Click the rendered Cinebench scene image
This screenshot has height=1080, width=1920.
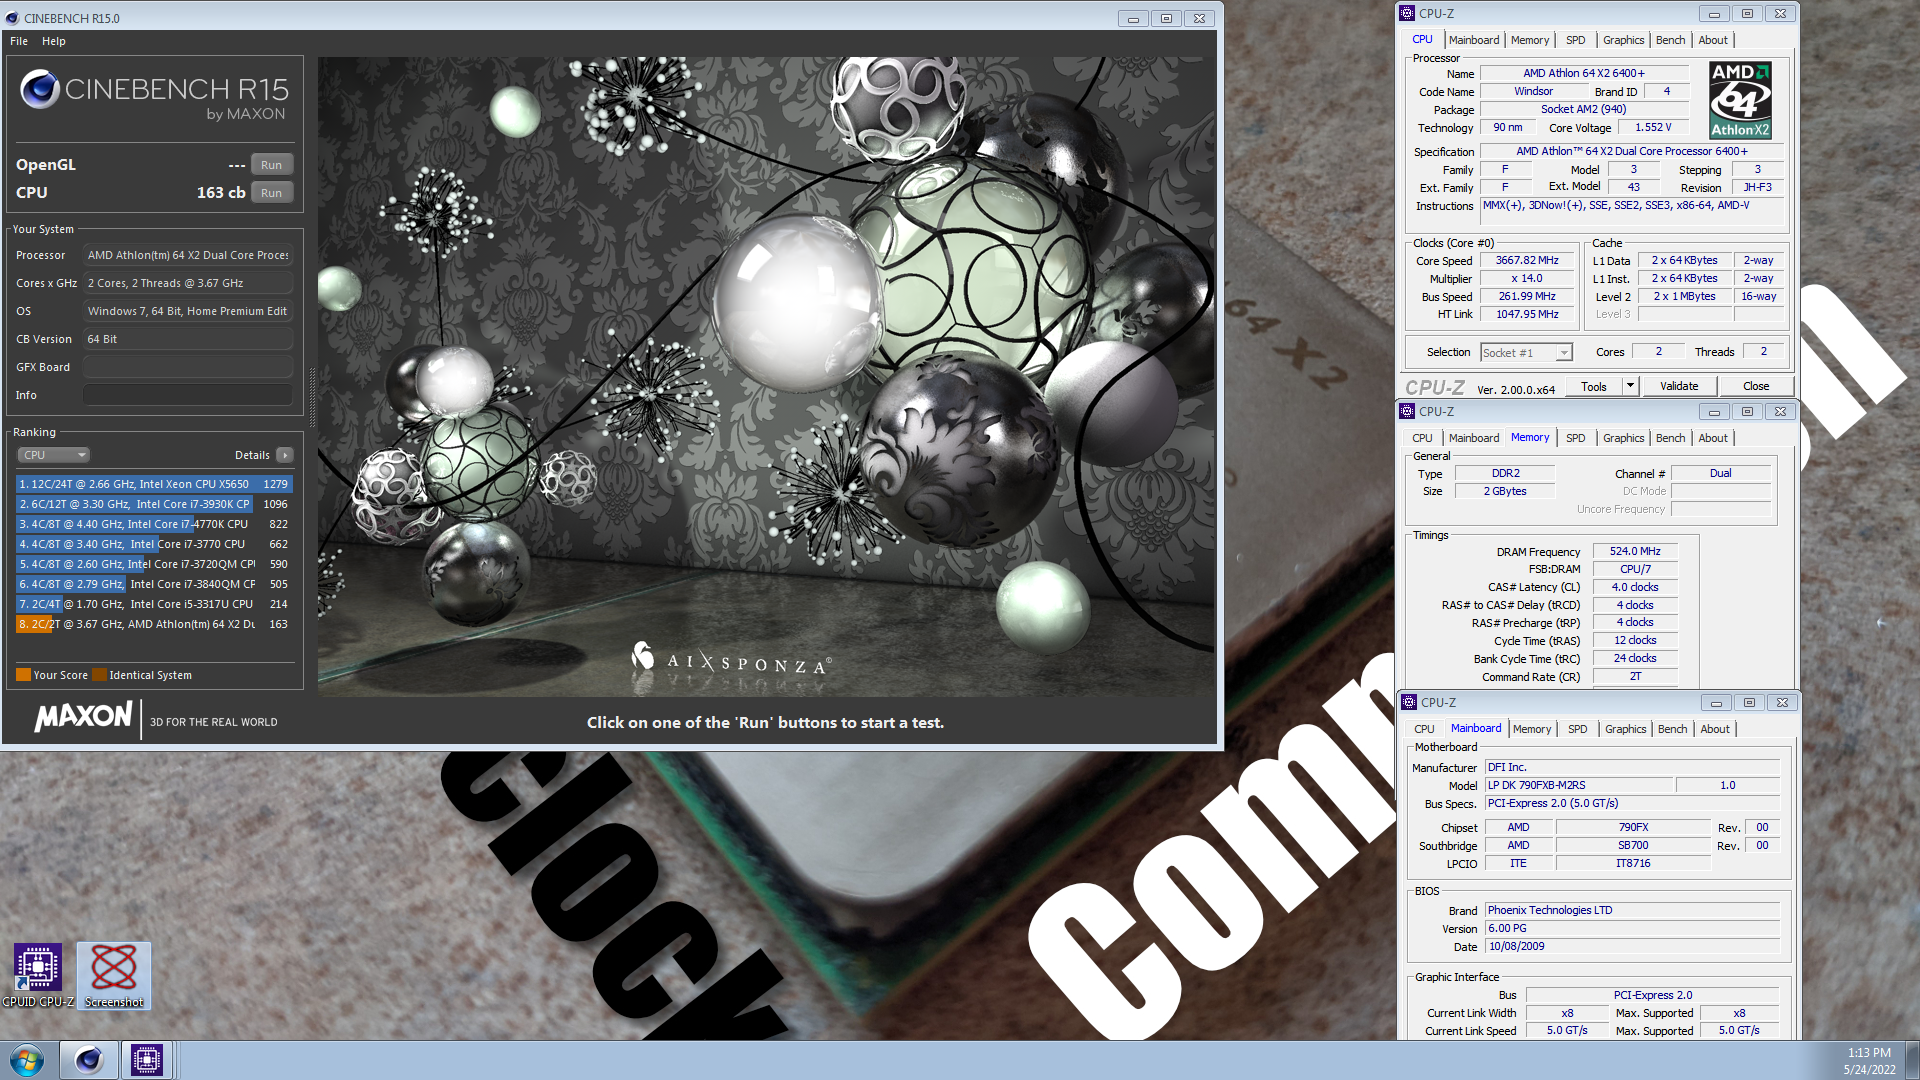pos(766,376)
